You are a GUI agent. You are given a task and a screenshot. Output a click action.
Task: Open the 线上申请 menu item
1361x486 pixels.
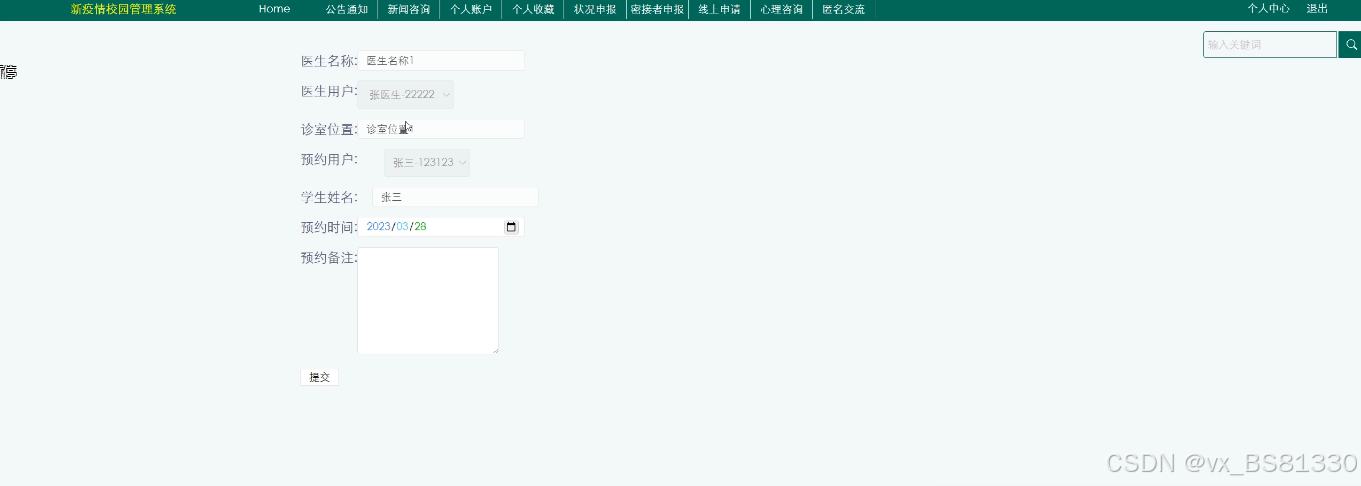tap(719, 9)
